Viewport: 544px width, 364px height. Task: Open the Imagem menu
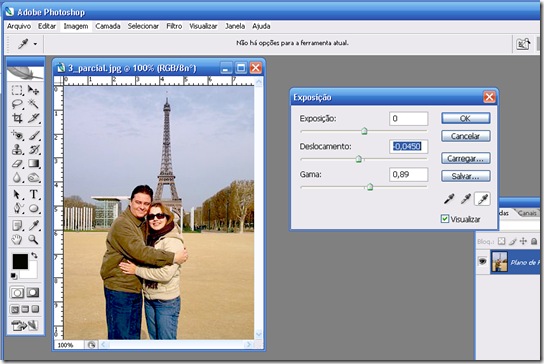pos(76,26)
